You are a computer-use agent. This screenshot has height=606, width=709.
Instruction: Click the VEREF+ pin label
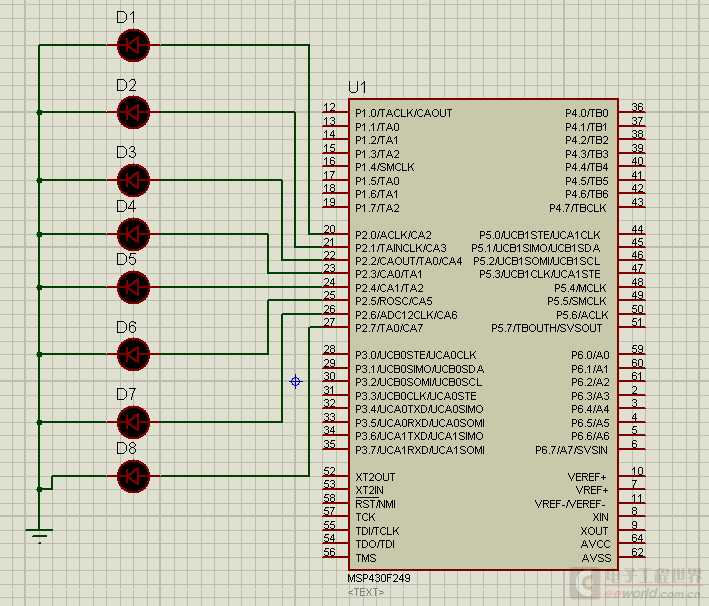tap(587, 477)
